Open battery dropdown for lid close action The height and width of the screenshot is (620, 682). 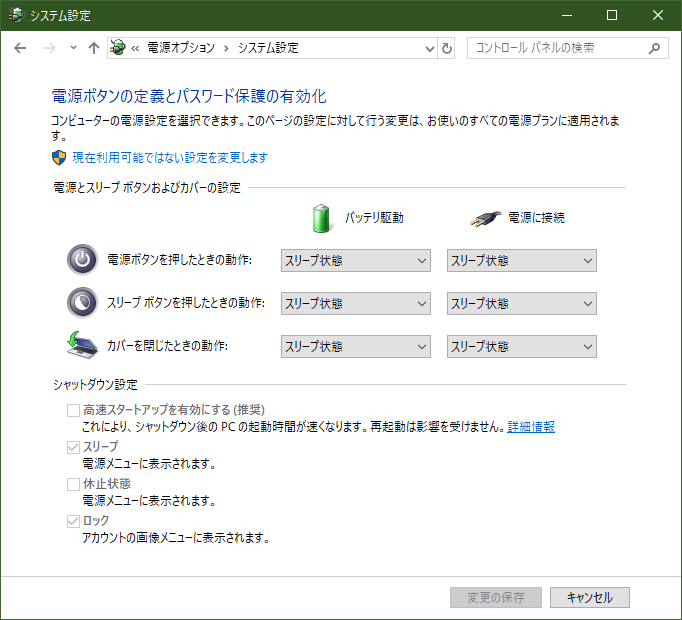(356, 346)
